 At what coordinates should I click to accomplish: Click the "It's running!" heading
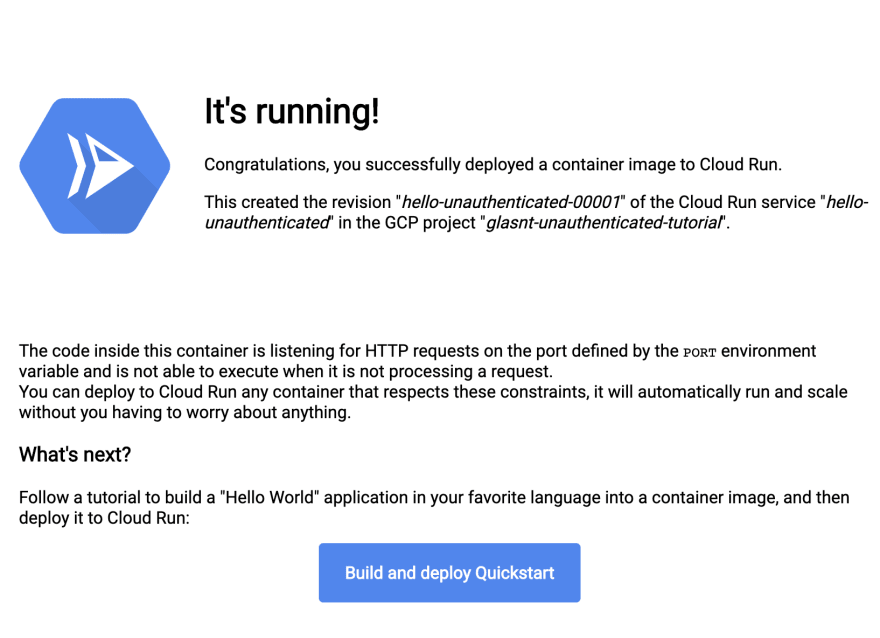[x=292, y=111]
